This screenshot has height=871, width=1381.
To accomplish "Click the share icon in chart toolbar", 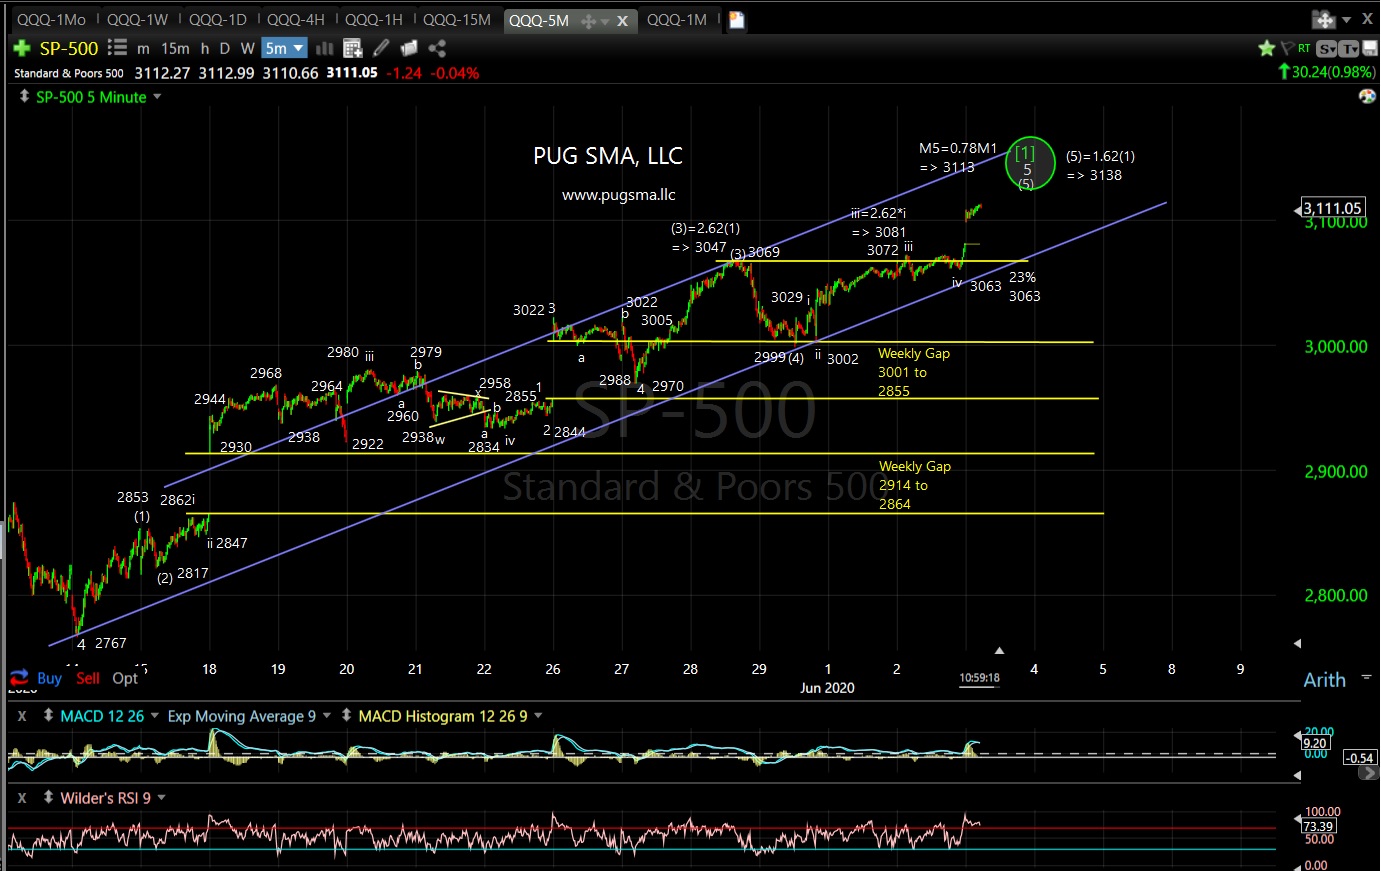I will tap(437, 48).
